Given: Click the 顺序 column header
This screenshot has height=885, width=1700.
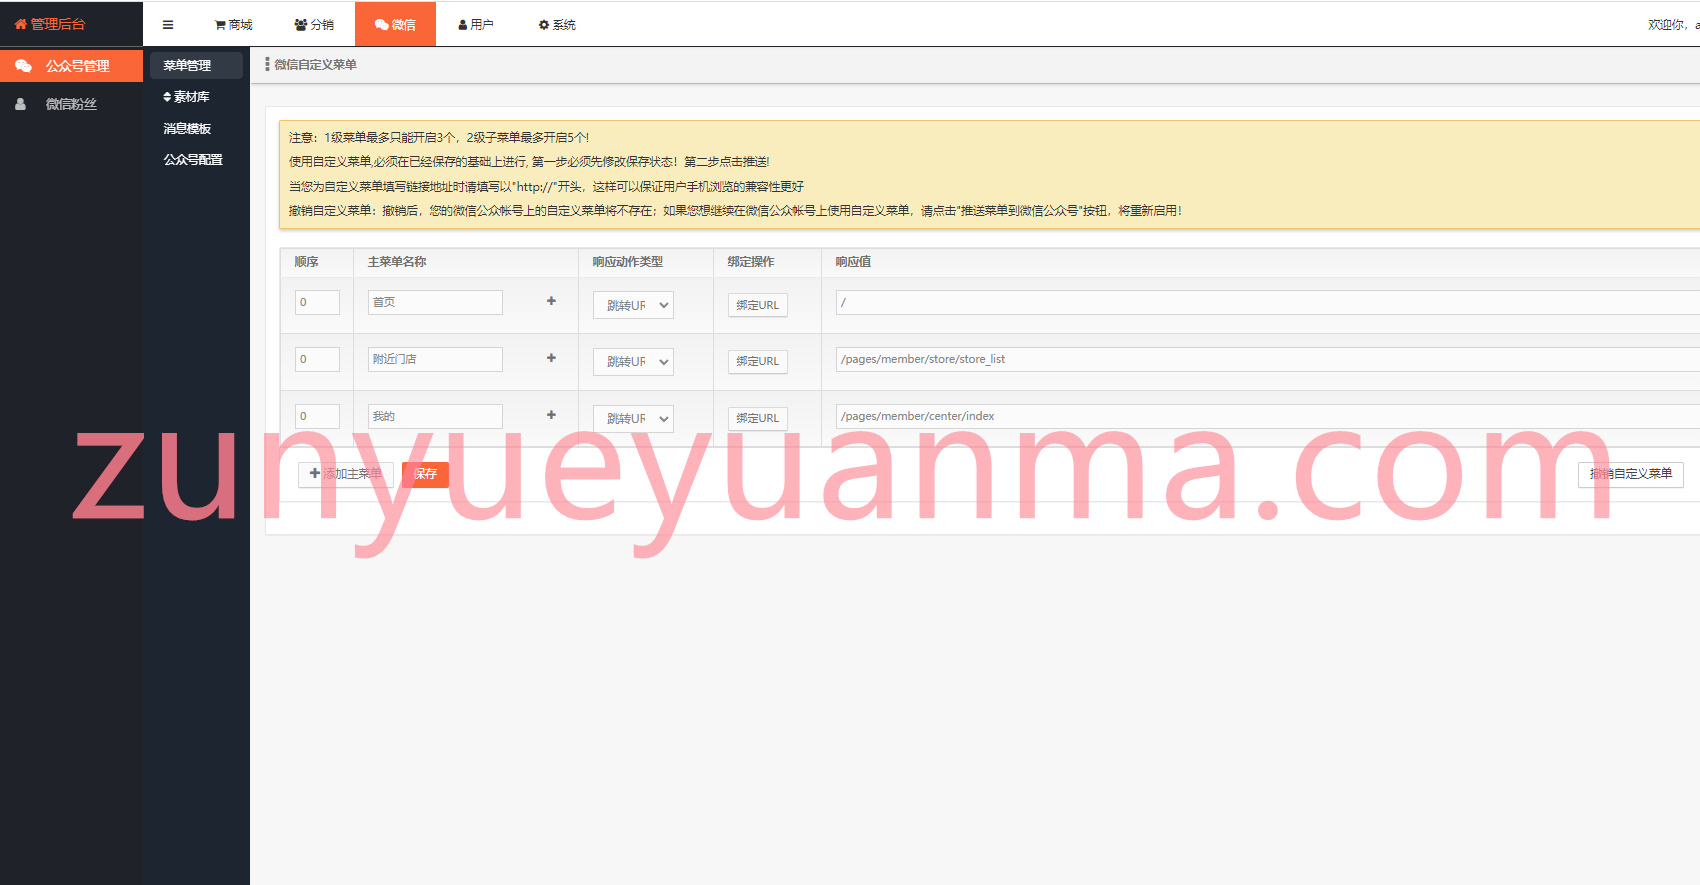Looking at the screenshot, I should (x=306, y=262).
